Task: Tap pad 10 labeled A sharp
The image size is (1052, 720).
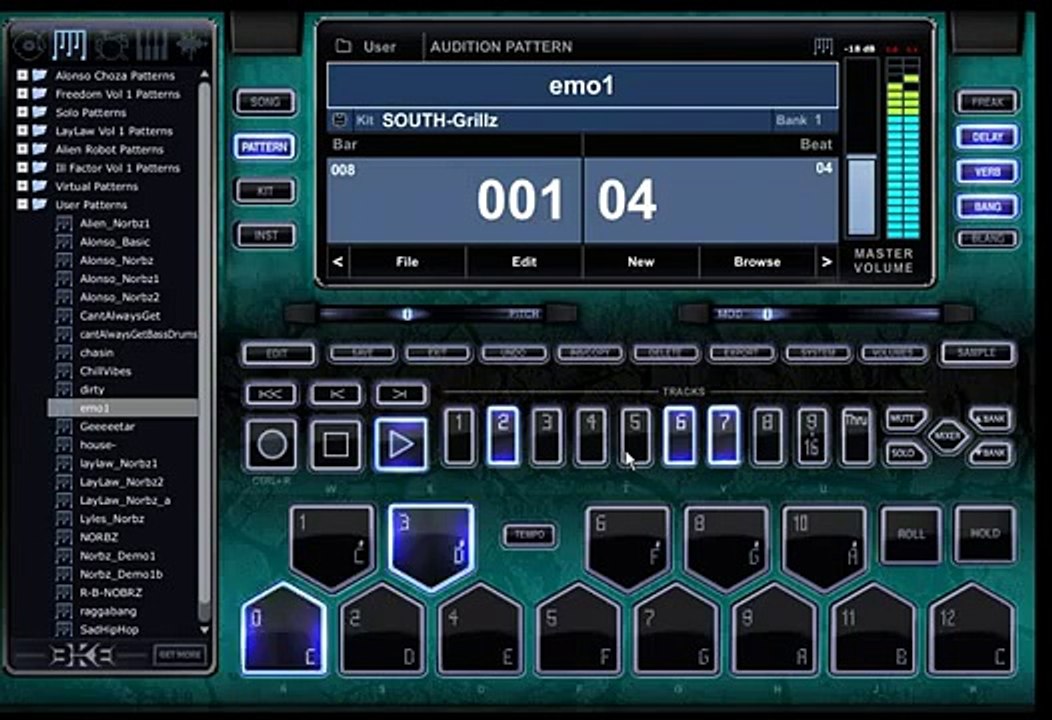Action: point(824,546)
